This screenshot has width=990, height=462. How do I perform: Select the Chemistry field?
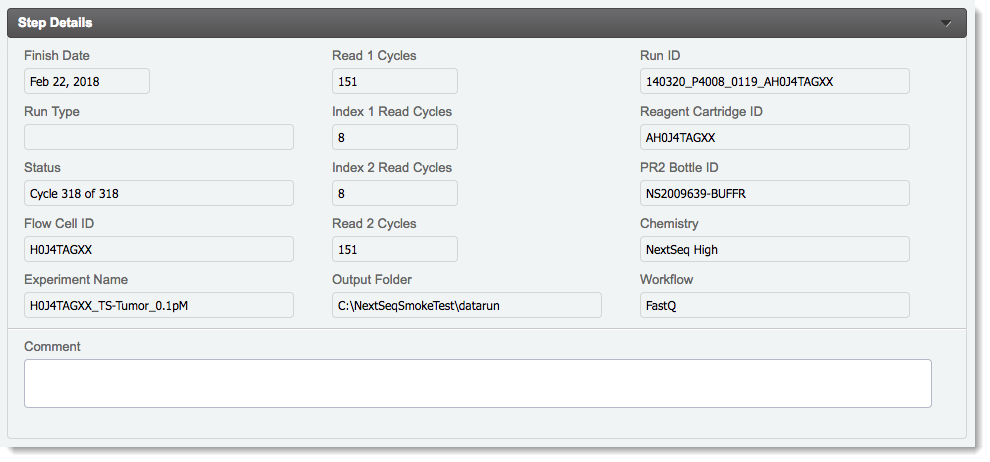pos(775,249)
